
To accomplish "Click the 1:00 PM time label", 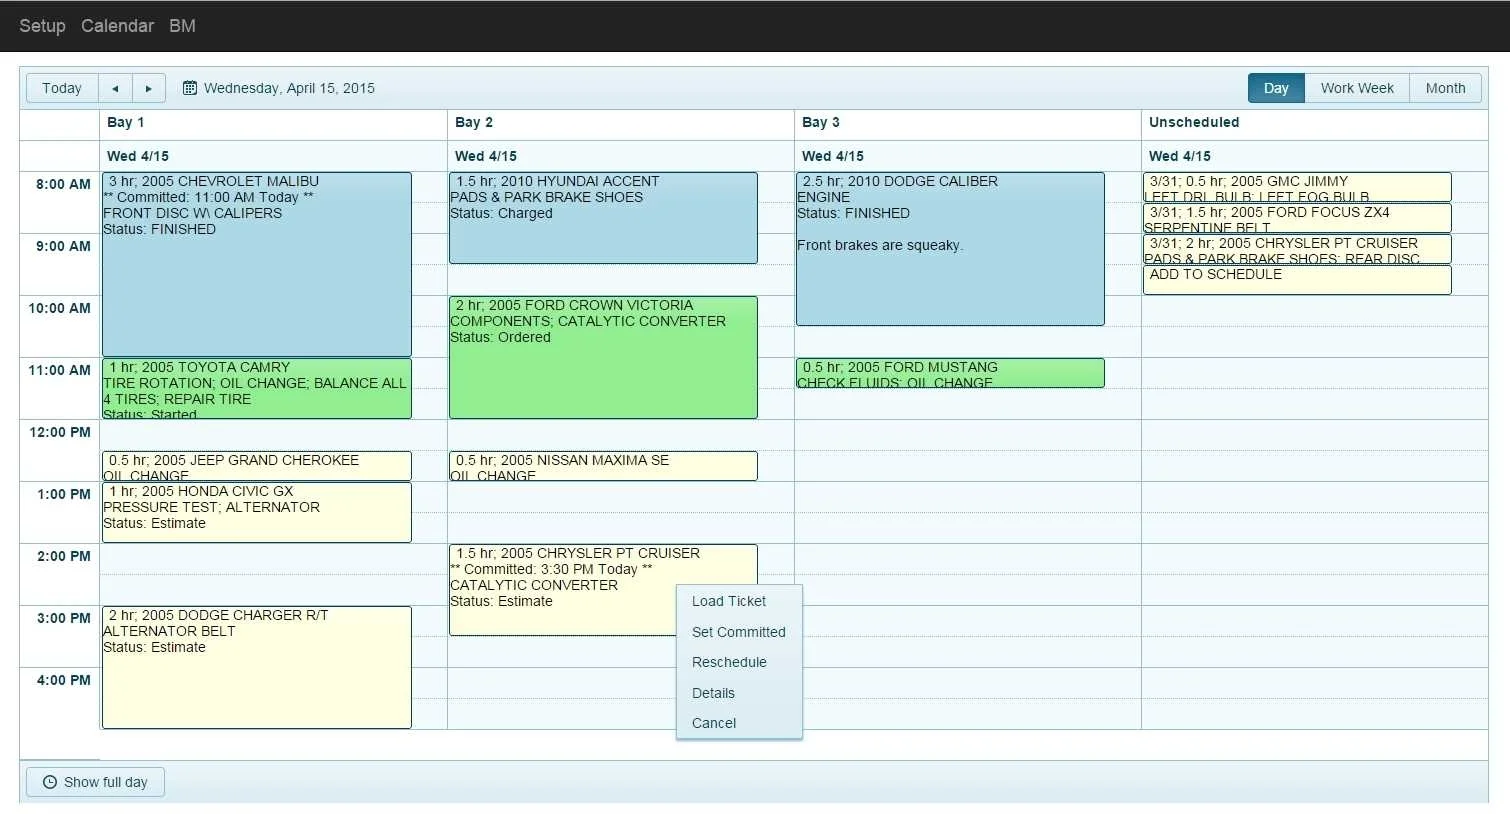I will pos(64,494).
